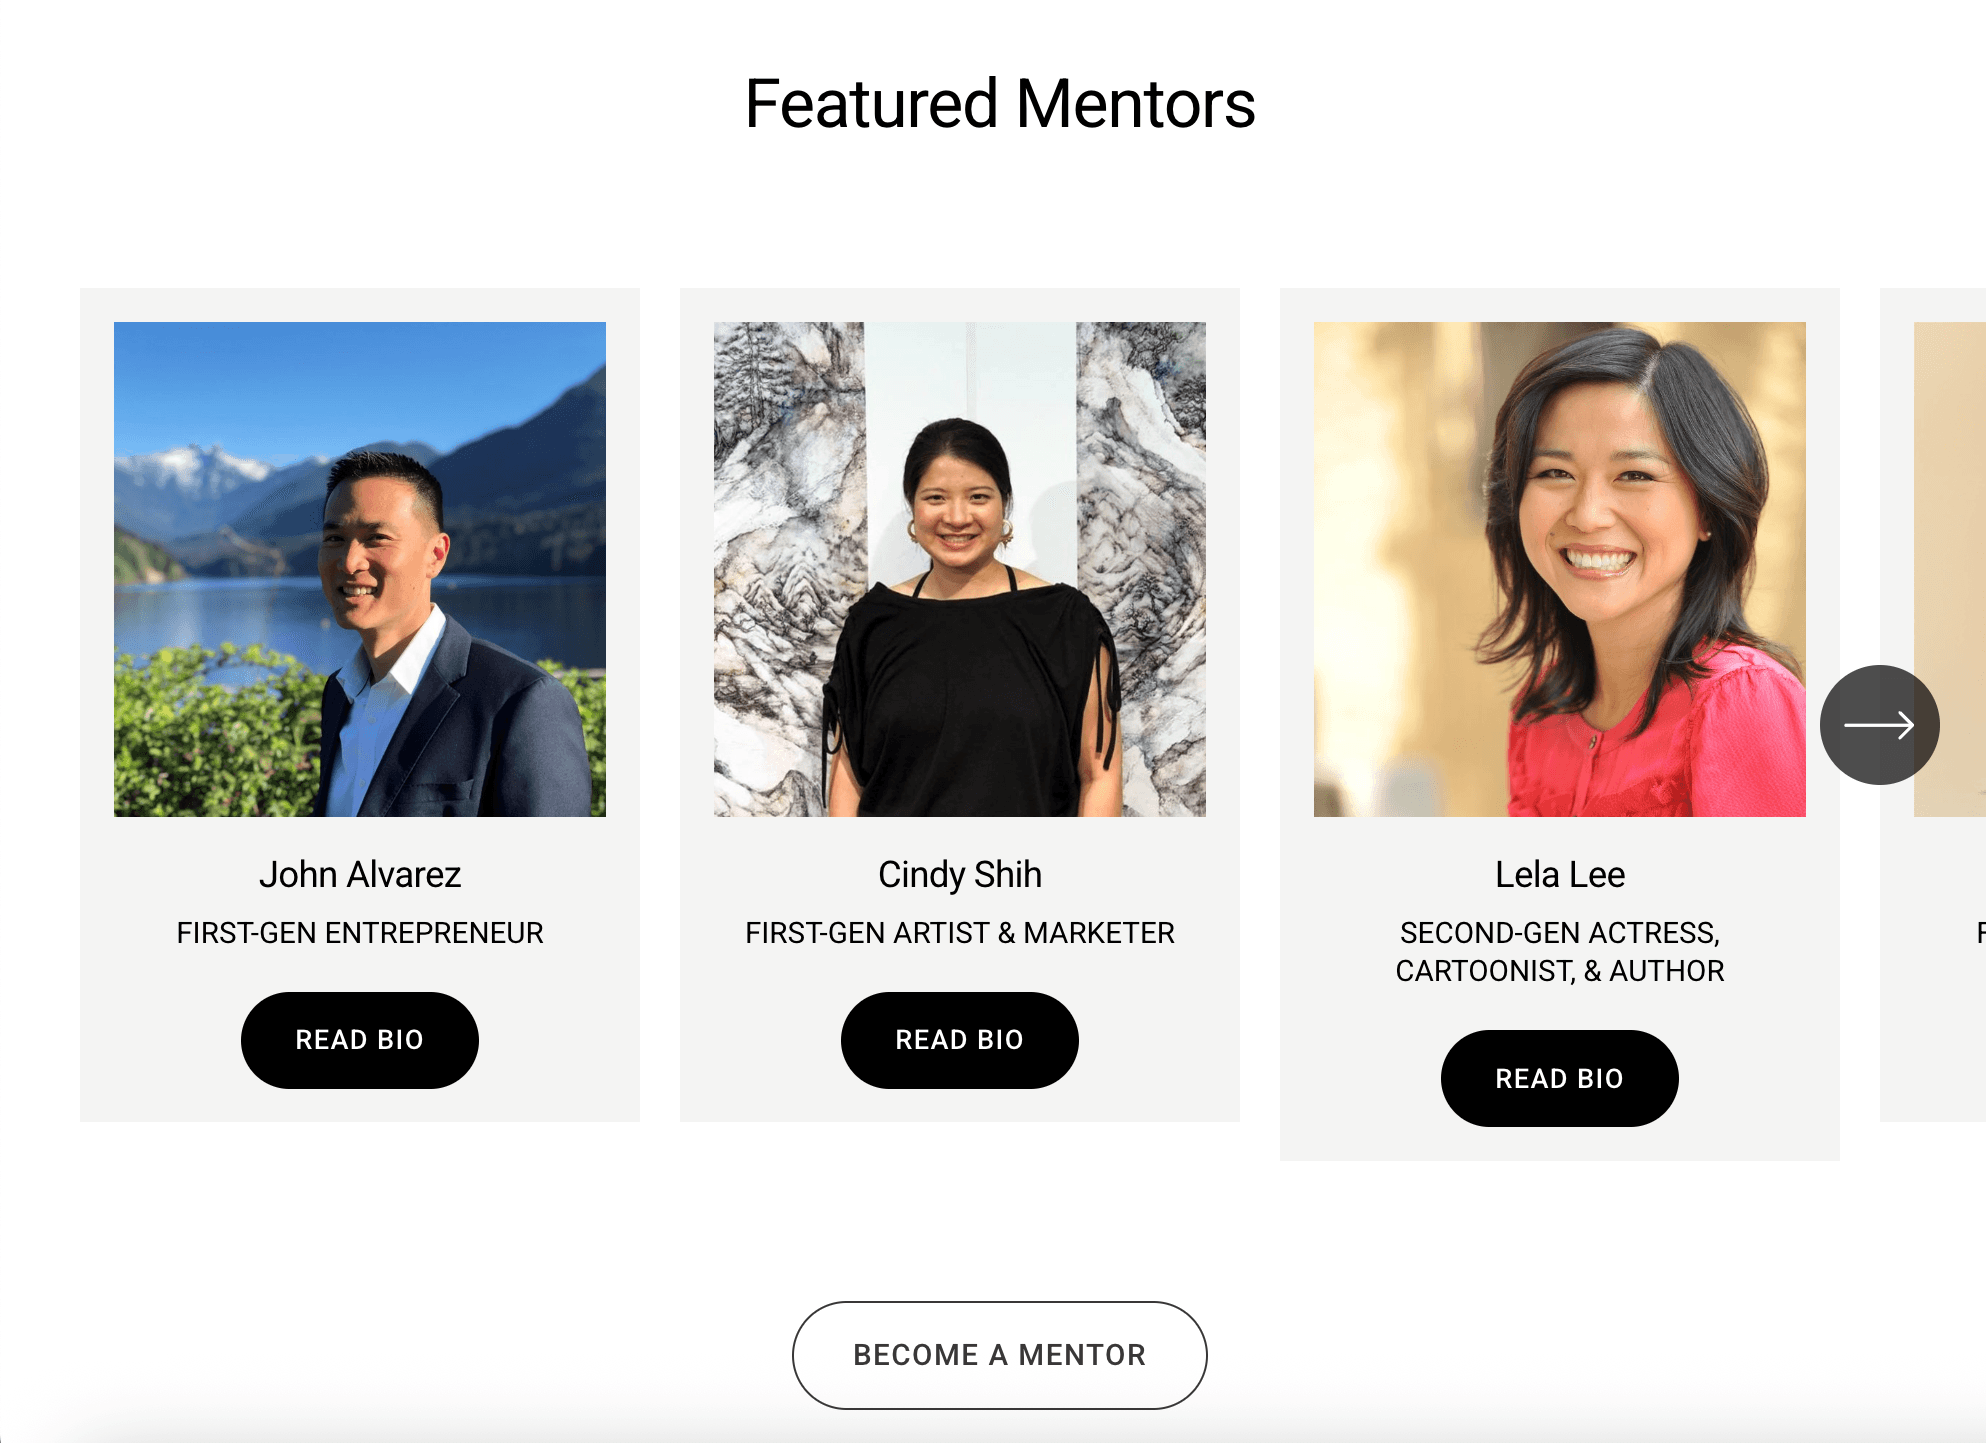Open Cindy Shih's Read Bio button
Image resolution: width=1986 pixels, height=1443 pixels.
click(x=960, y=1040)
